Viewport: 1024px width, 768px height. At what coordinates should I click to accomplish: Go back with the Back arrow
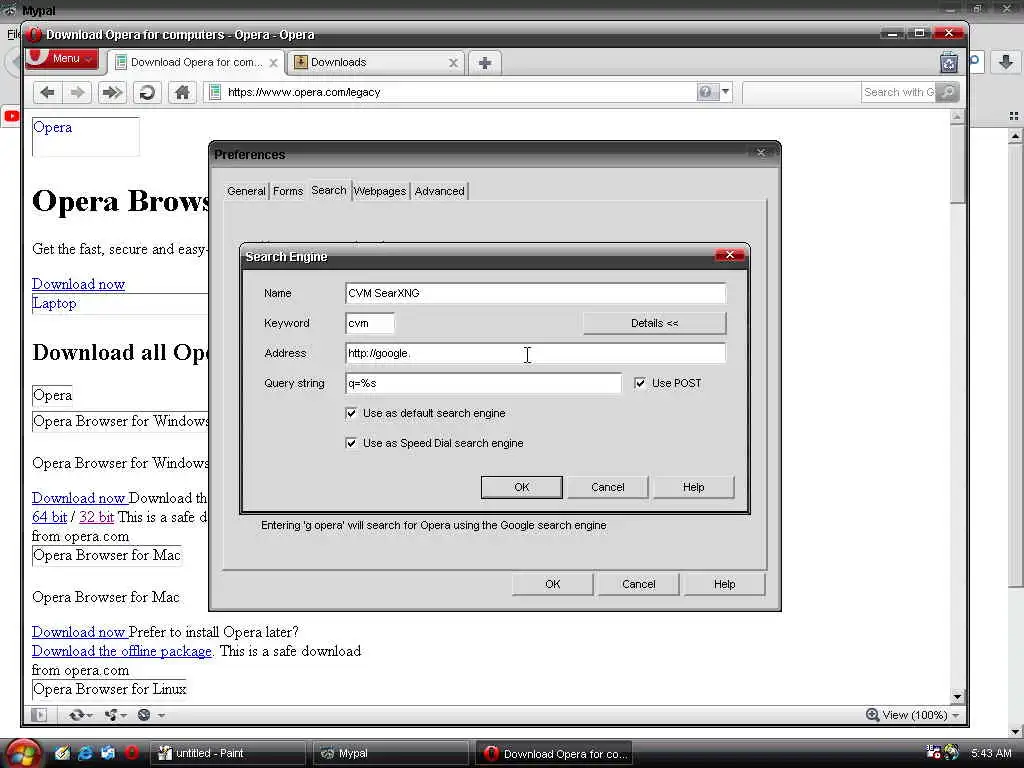pos(47,92)
